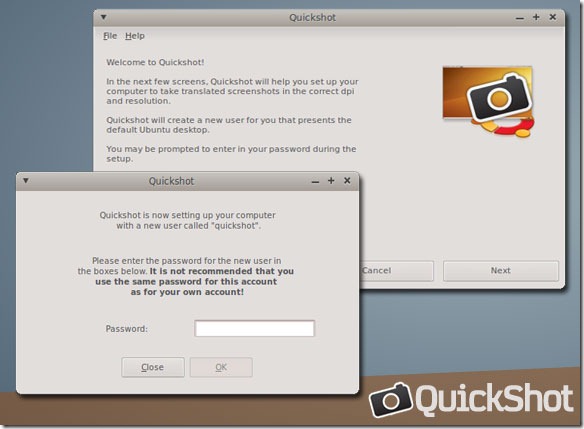Click the "Welcome to Quickshot!" text
584x429 pixels.
[x=155, y=63]
